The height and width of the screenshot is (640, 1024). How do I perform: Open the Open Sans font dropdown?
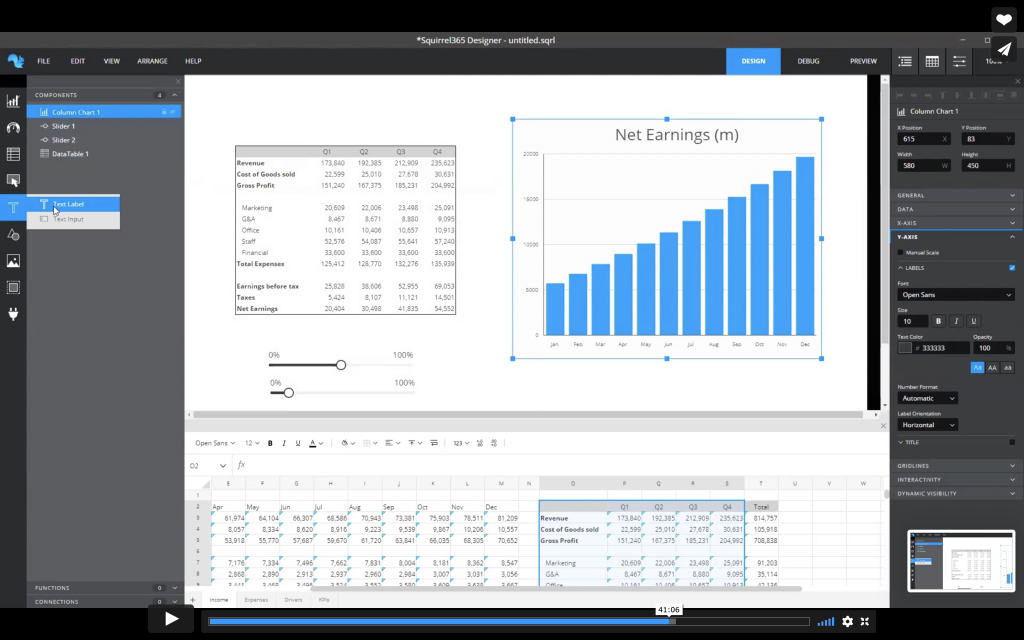[x=956, y=294]
